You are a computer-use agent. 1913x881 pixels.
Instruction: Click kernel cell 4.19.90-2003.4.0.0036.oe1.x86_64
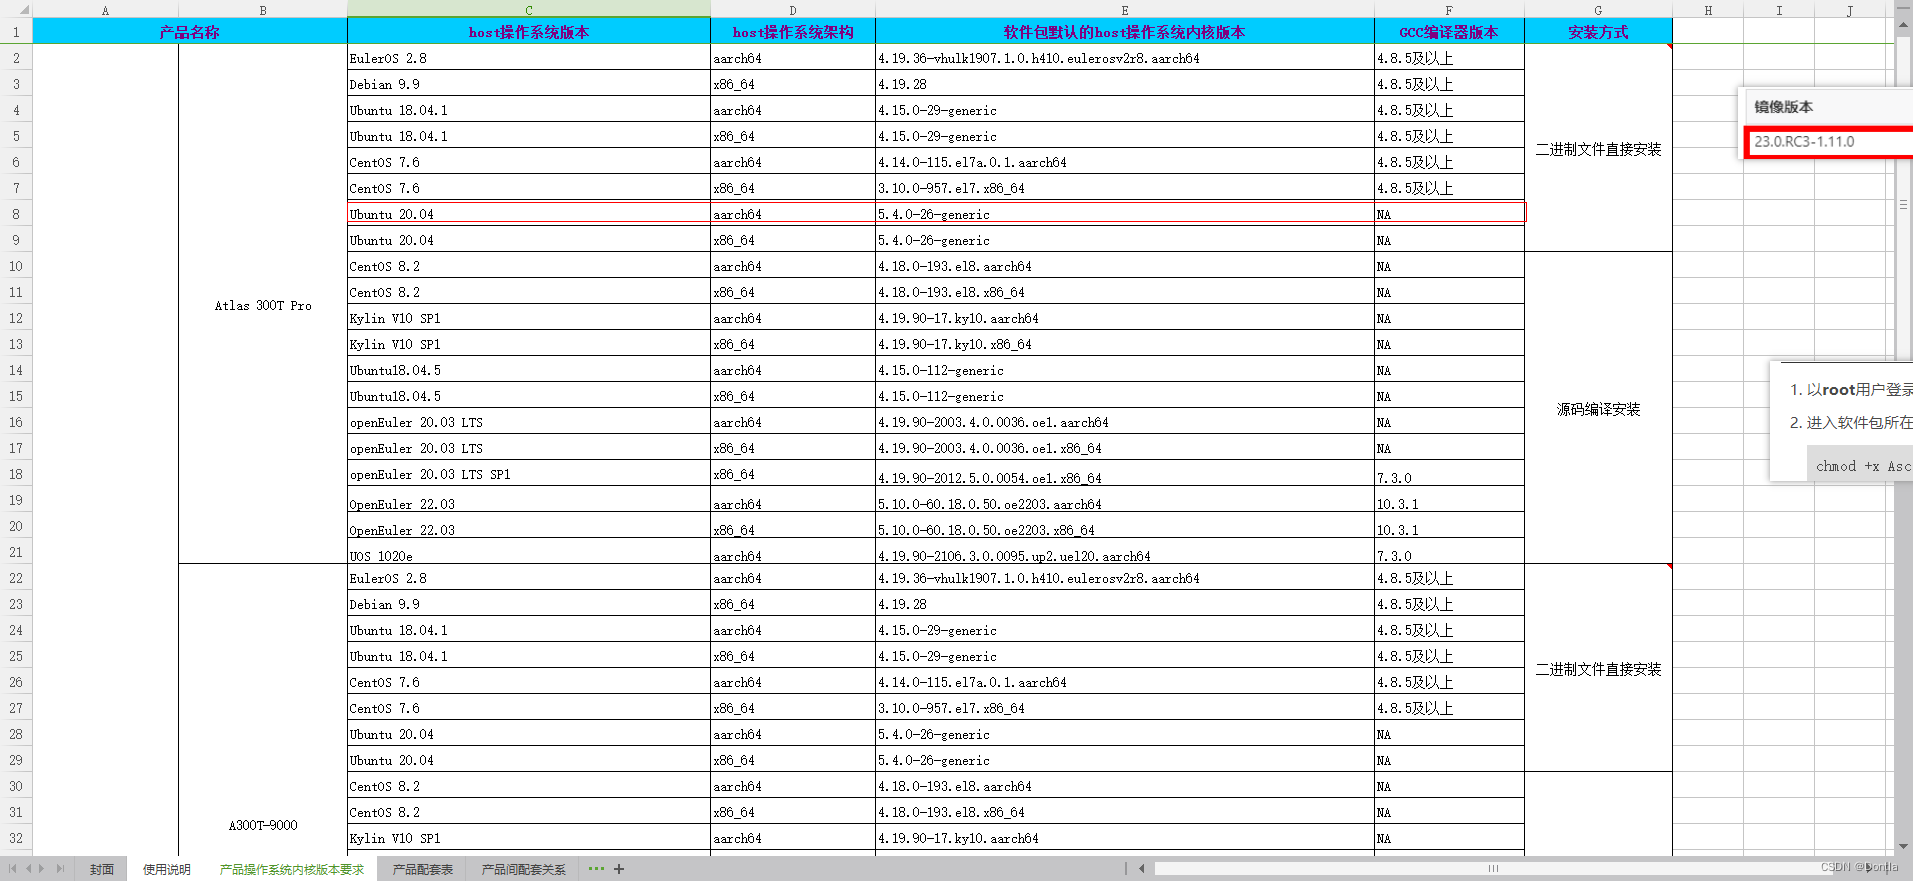tap(1125, 448)
